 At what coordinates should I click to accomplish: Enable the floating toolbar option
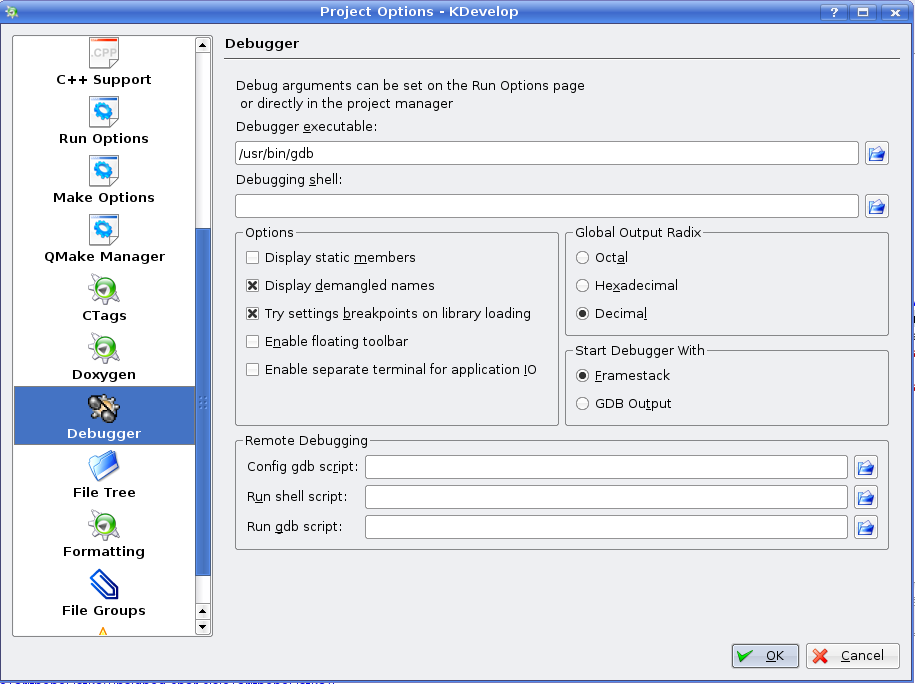coord(253,341)
